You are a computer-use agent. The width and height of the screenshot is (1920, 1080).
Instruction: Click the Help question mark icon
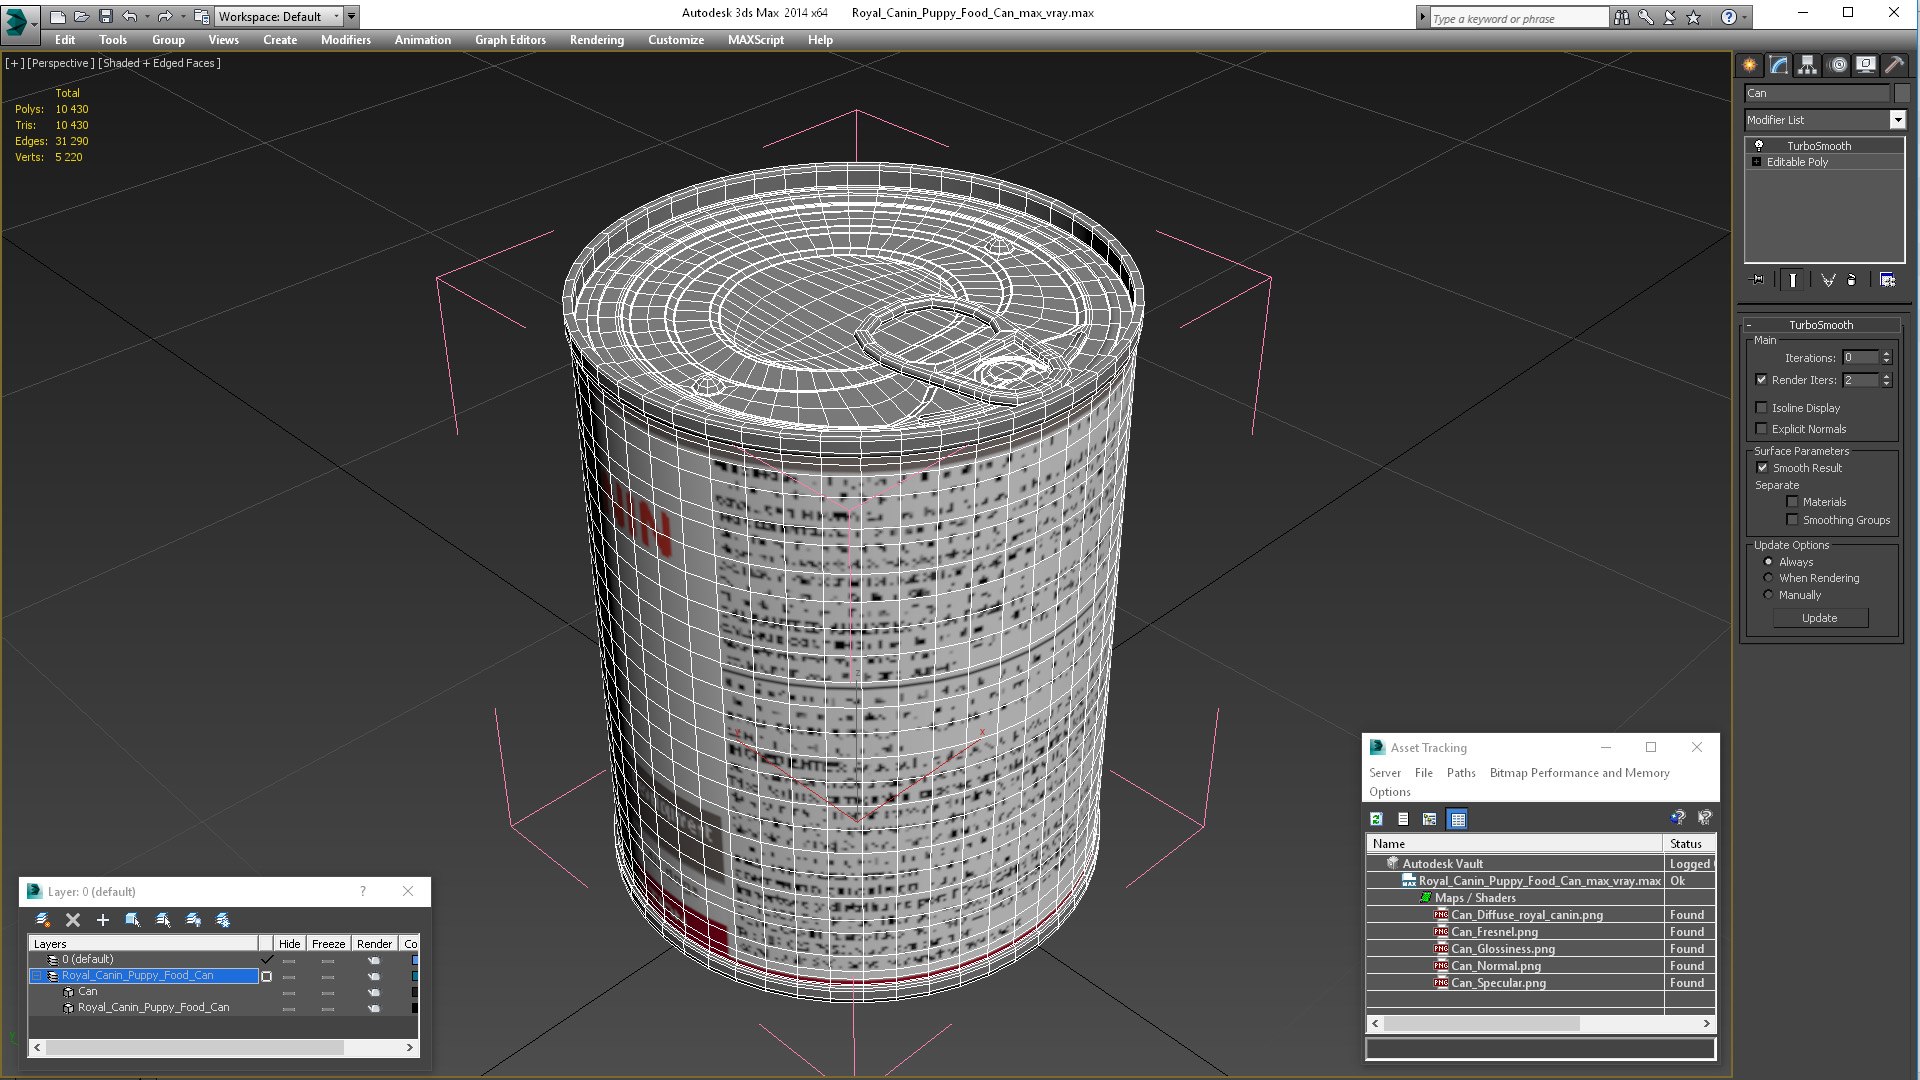tap(1728, 17)
